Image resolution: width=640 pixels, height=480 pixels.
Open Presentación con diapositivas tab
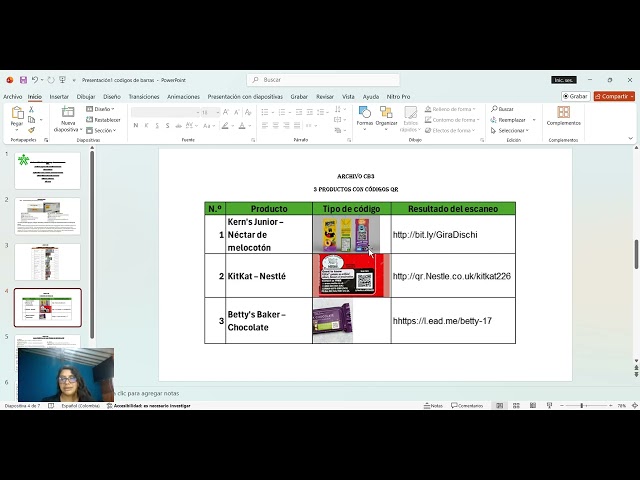click(245, 97)
